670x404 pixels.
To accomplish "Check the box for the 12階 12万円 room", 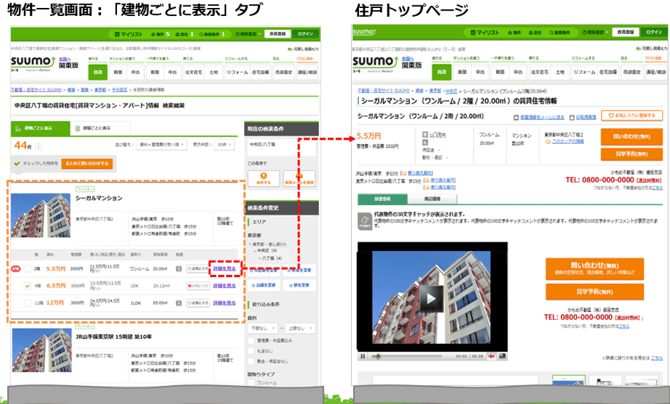I will click(x=27, y=303).
